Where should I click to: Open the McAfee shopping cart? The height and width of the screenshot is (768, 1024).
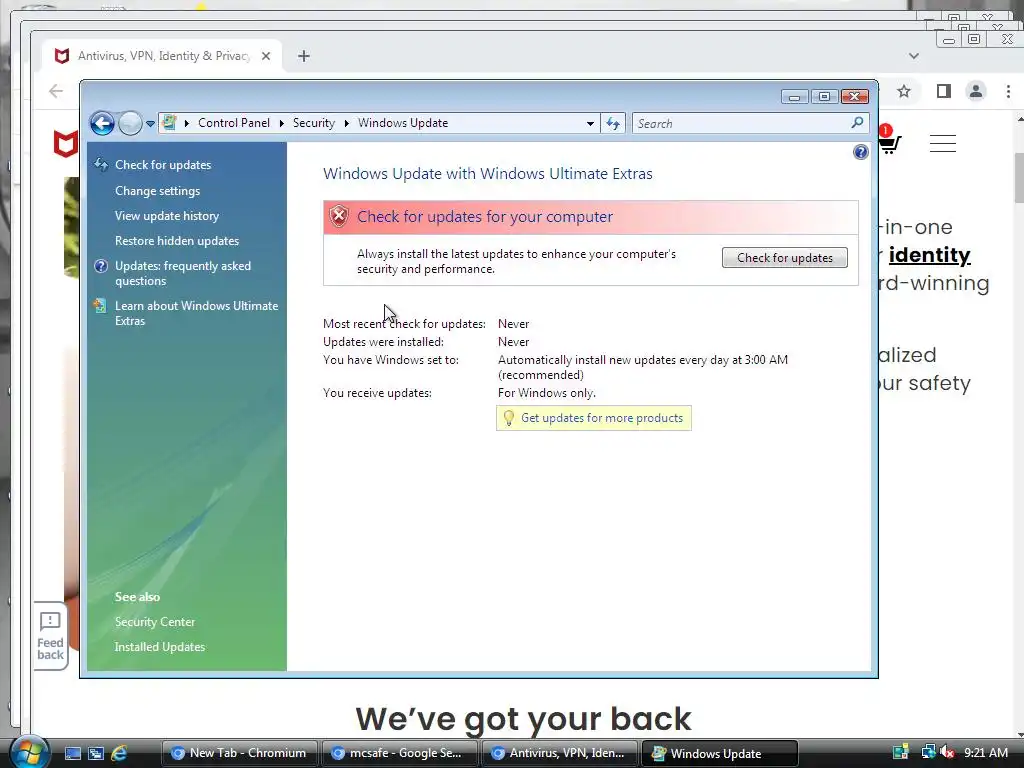click(x=889, y=143)
